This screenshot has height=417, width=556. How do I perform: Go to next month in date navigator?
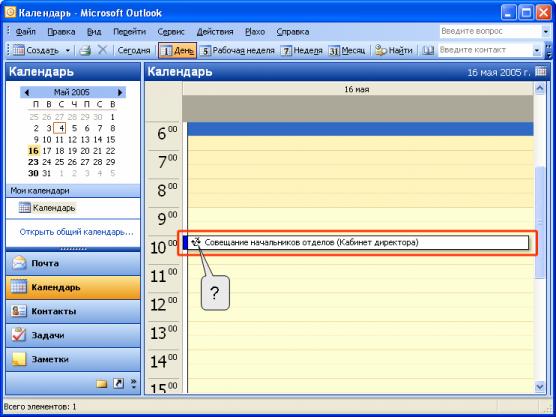pyautogui.click(x=120, y=93)
